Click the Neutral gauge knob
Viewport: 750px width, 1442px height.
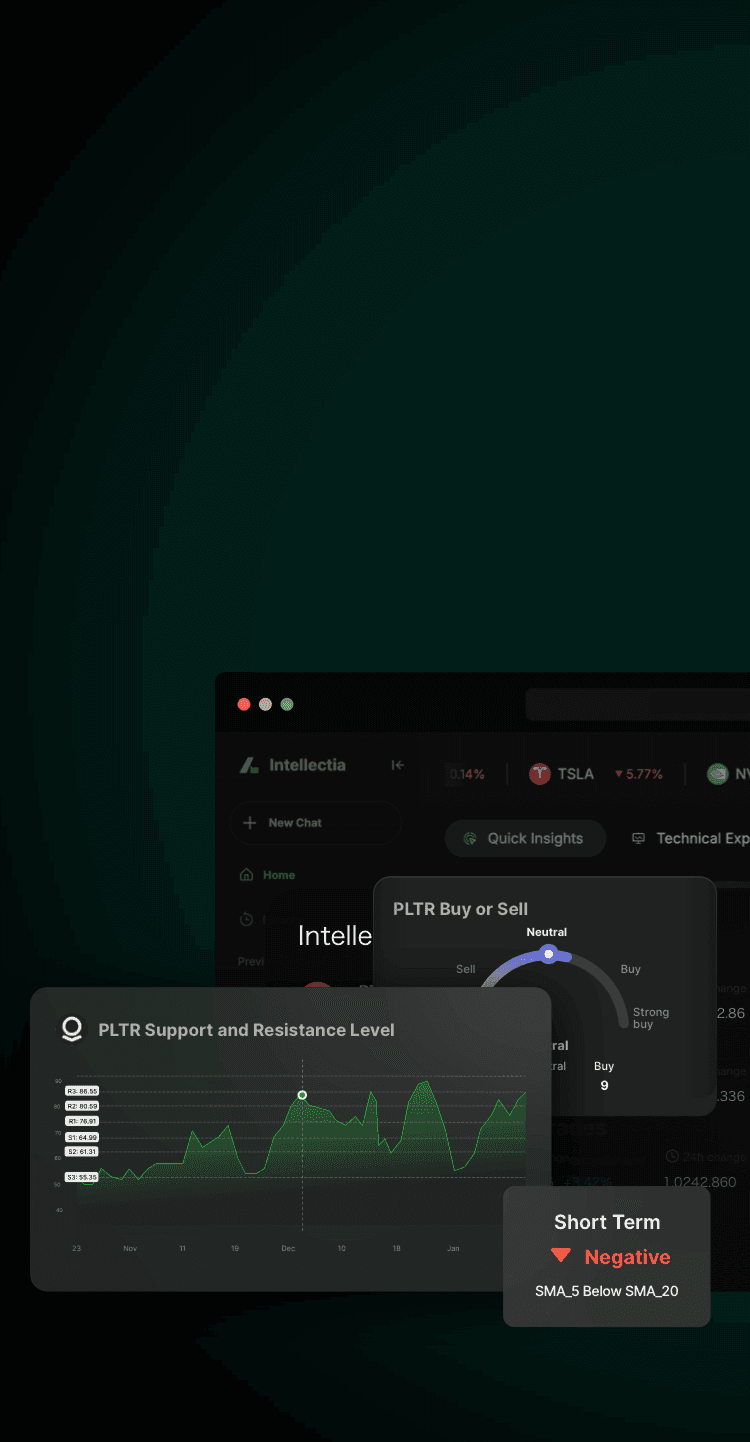(548, 954)
